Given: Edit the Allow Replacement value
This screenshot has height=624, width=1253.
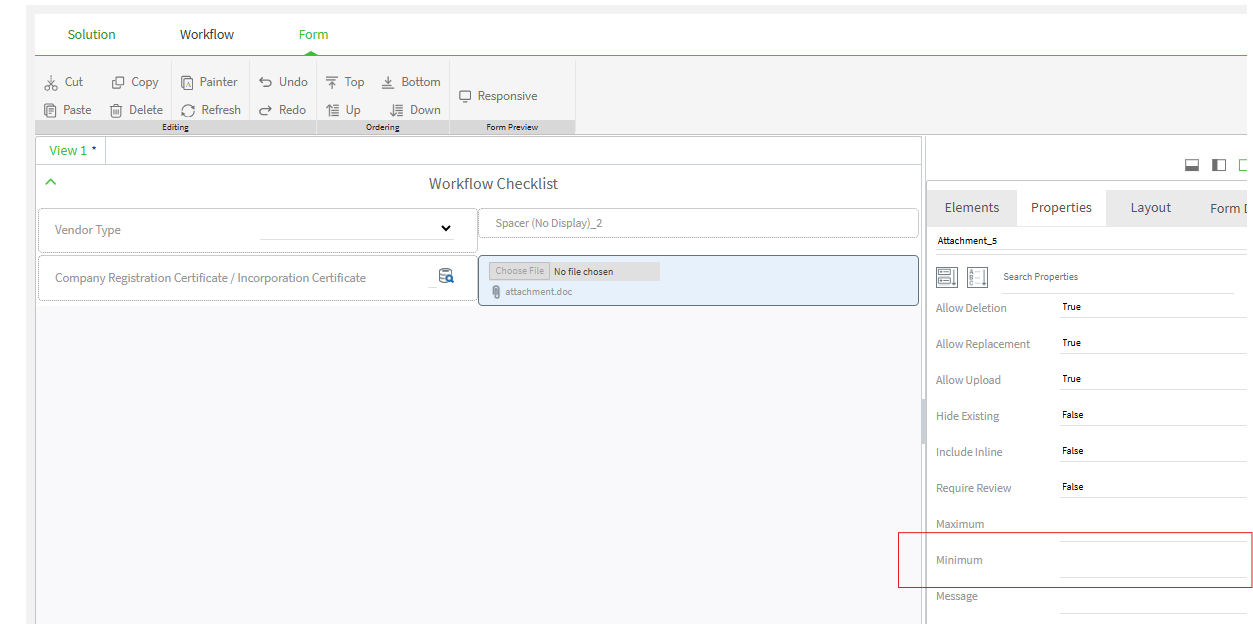Looking at the screenshot, I should point(1153,343).
